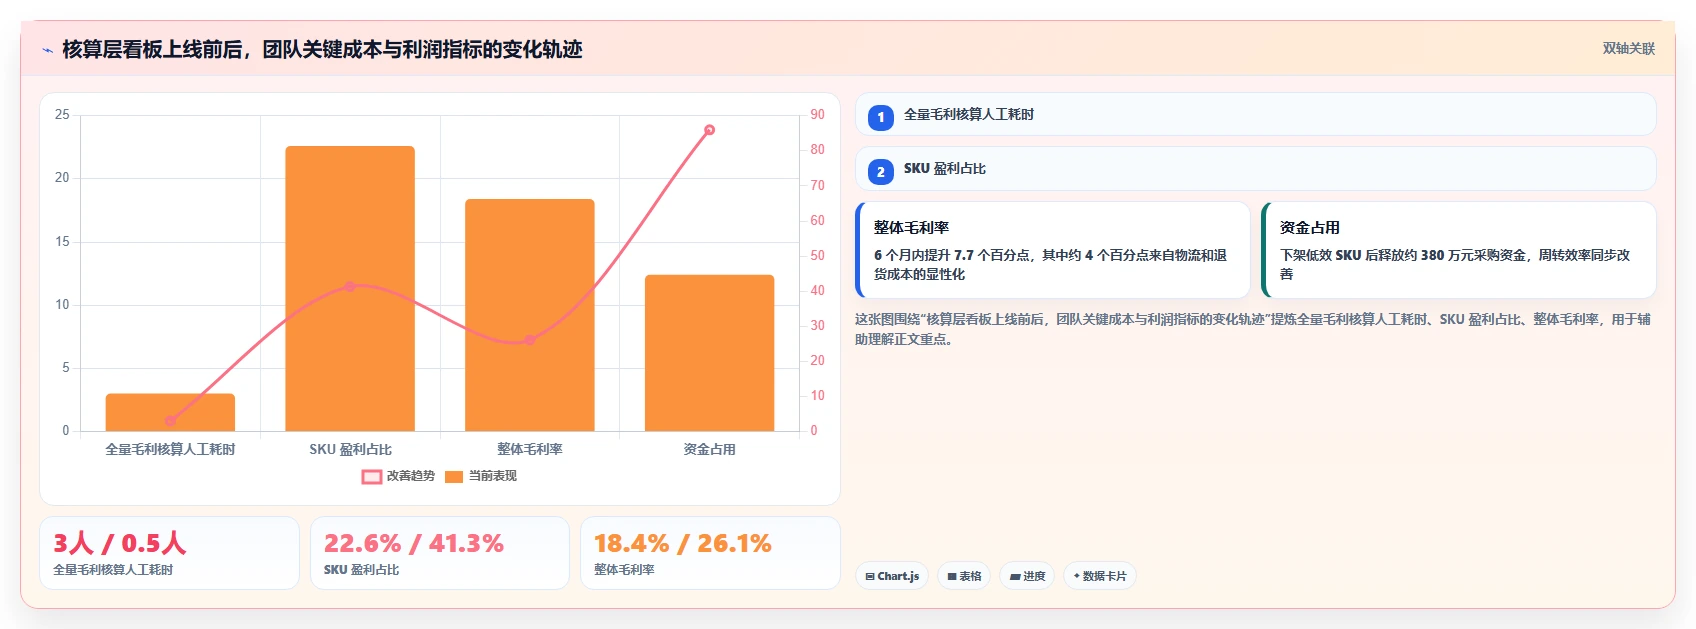Click the 进度 tag chip
Screen dimensions: 1696x629
click(1027, 576)
